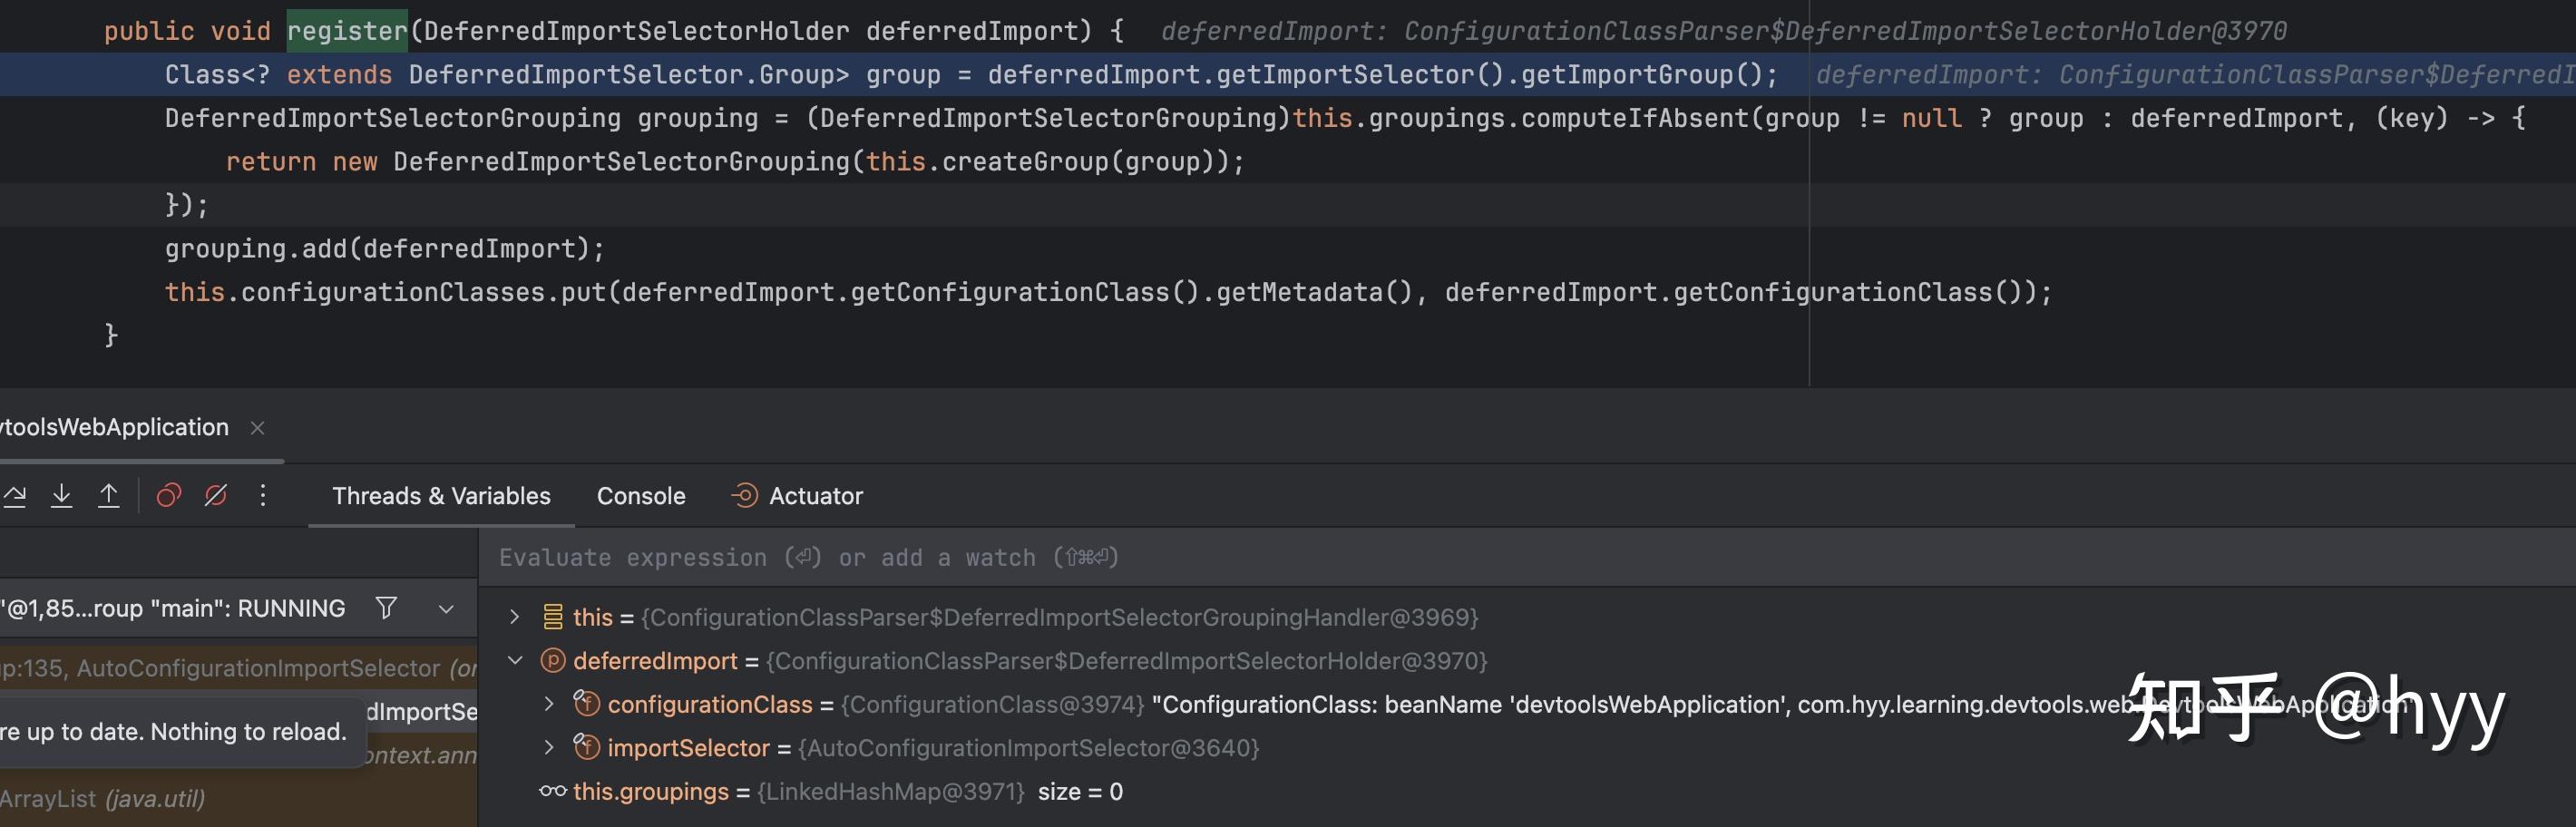This screenshot has width=2576, height=827.
Task: Close the devtoolsWebApplication debug session tab
Action: (x=257, y=428)
